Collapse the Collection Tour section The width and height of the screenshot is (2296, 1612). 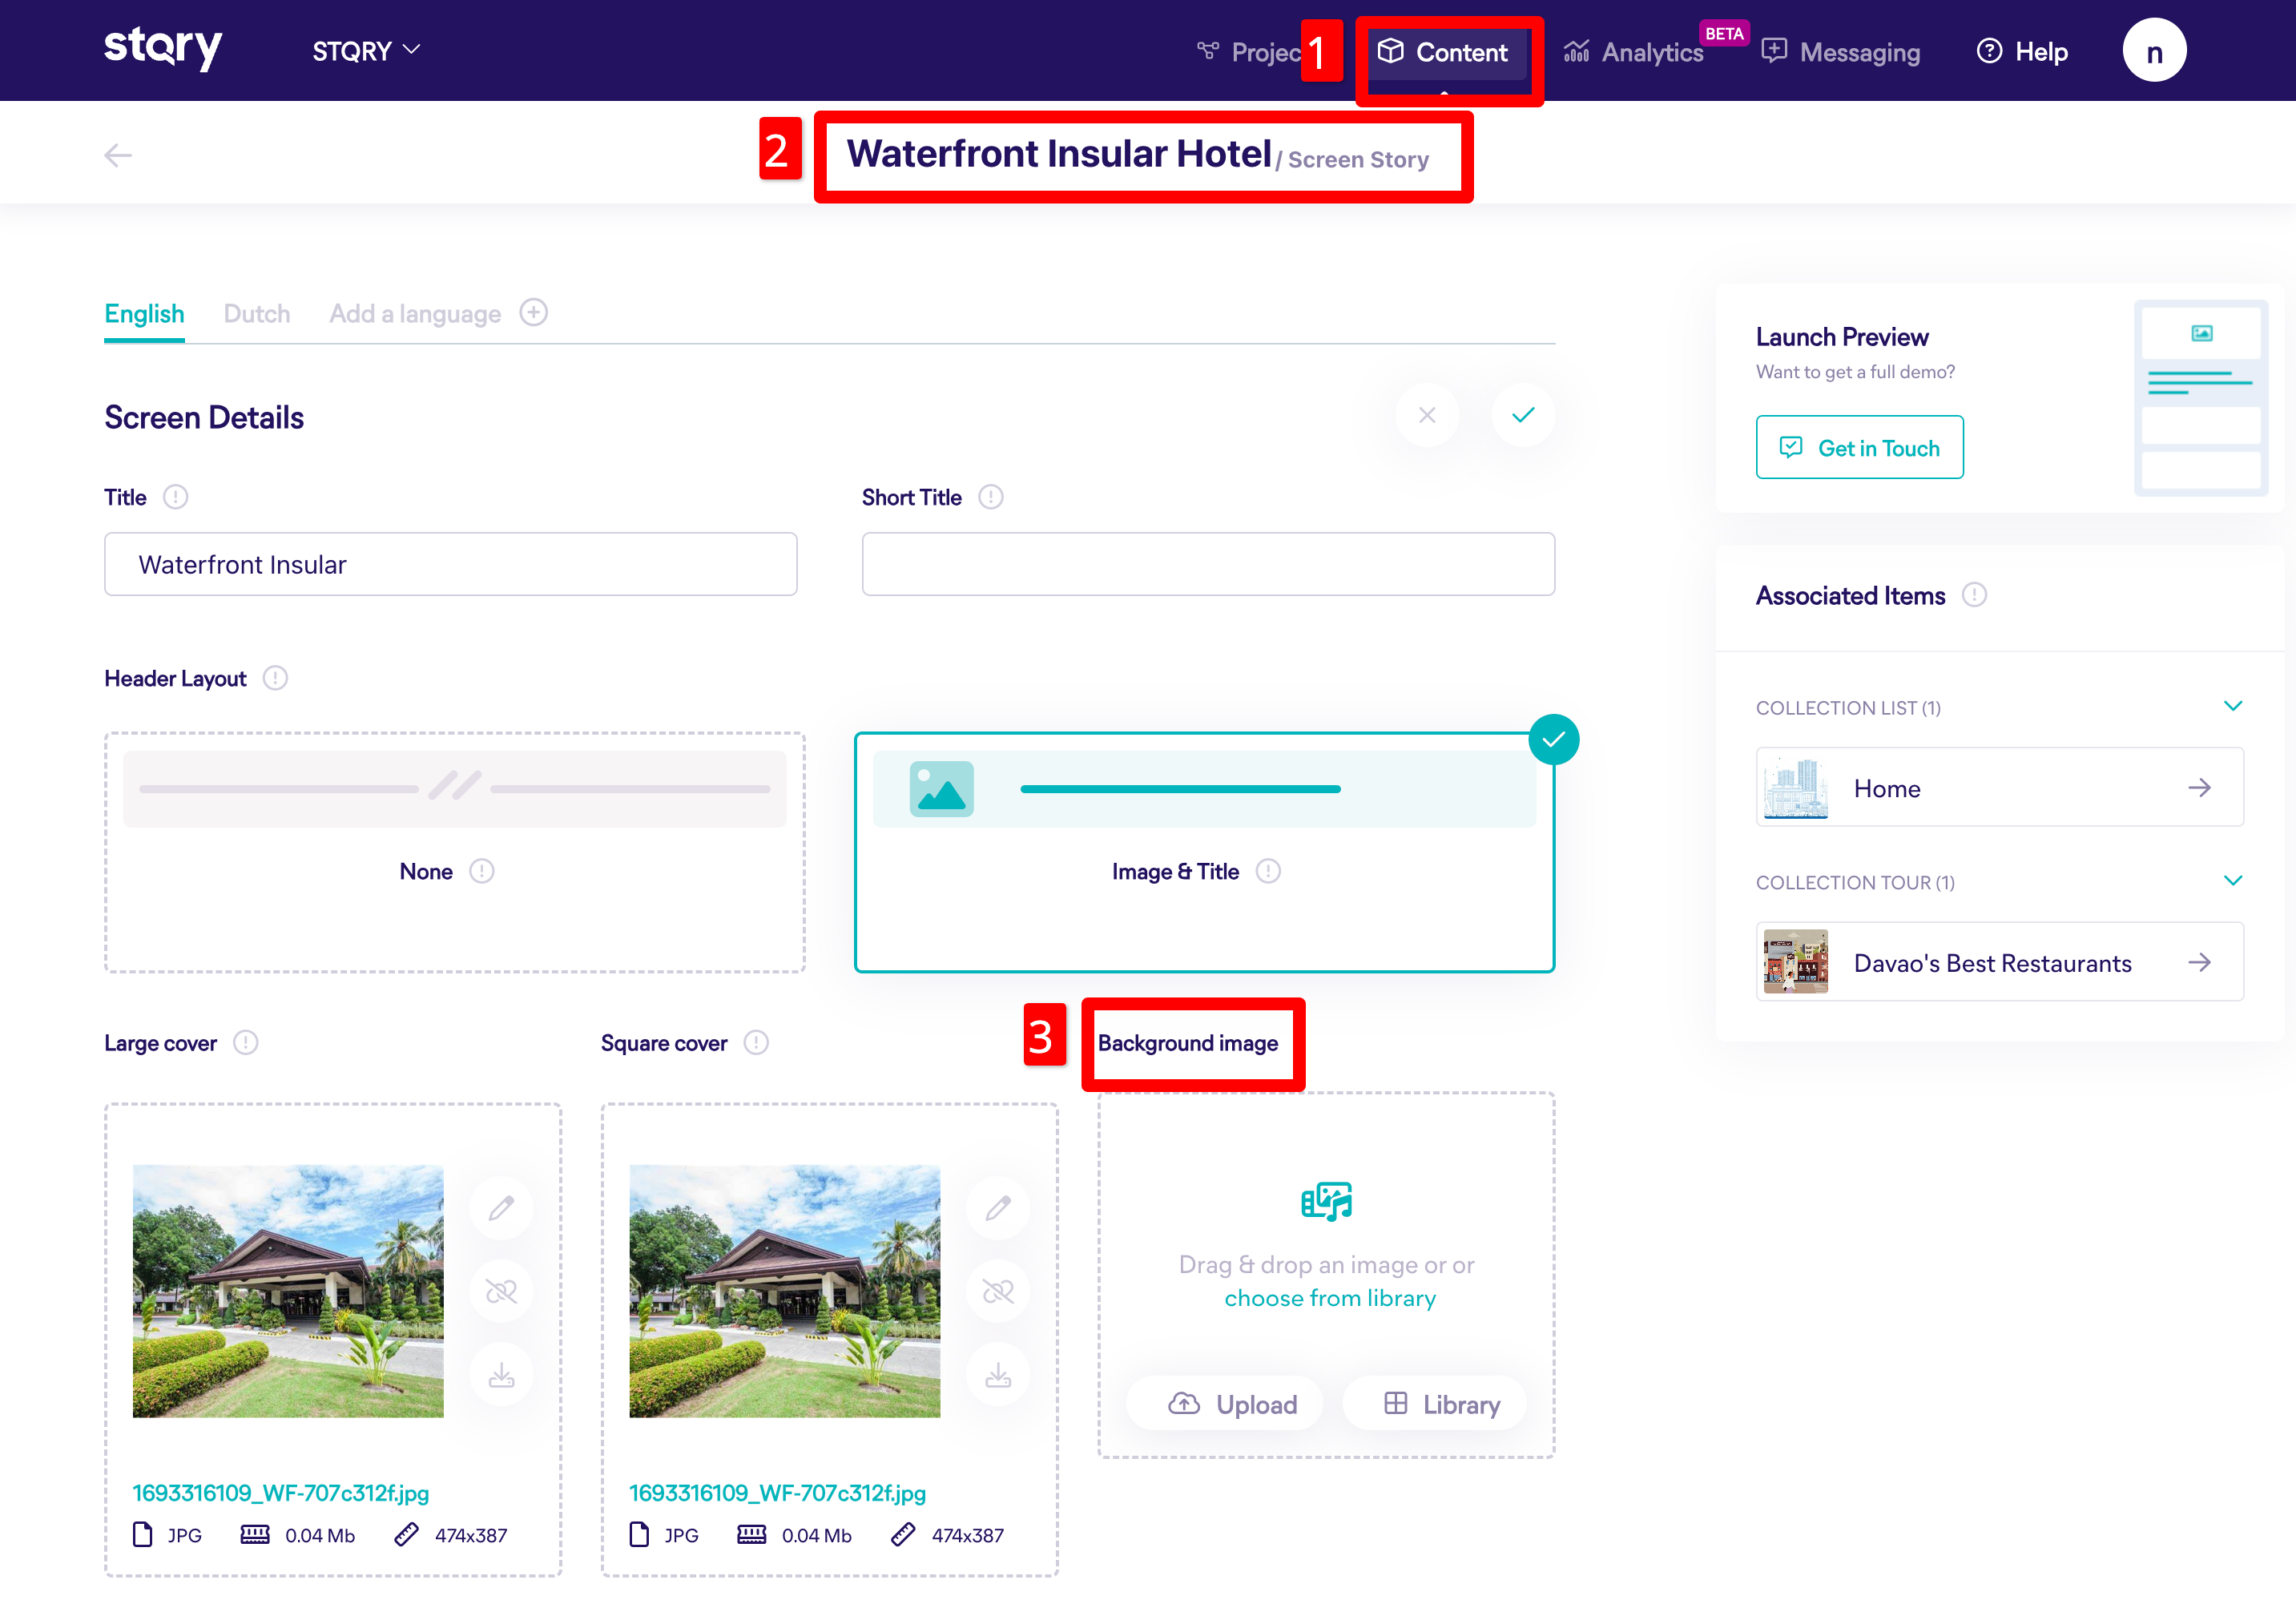point(2232,881)
